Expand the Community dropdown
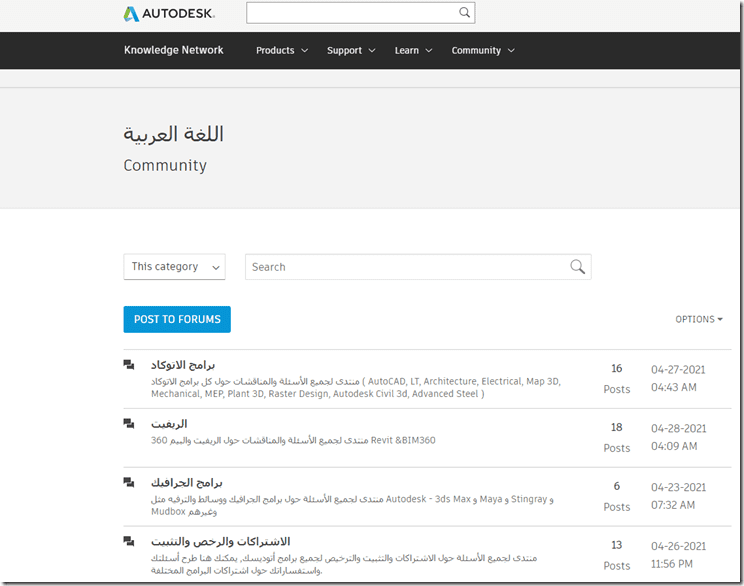Image resolution: width=744 pixels, height=586 pixels. tap(482, 51)
